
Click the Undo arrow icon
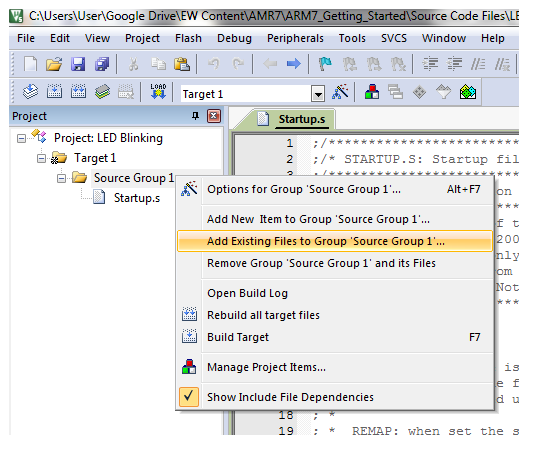(x=214, y=64)
